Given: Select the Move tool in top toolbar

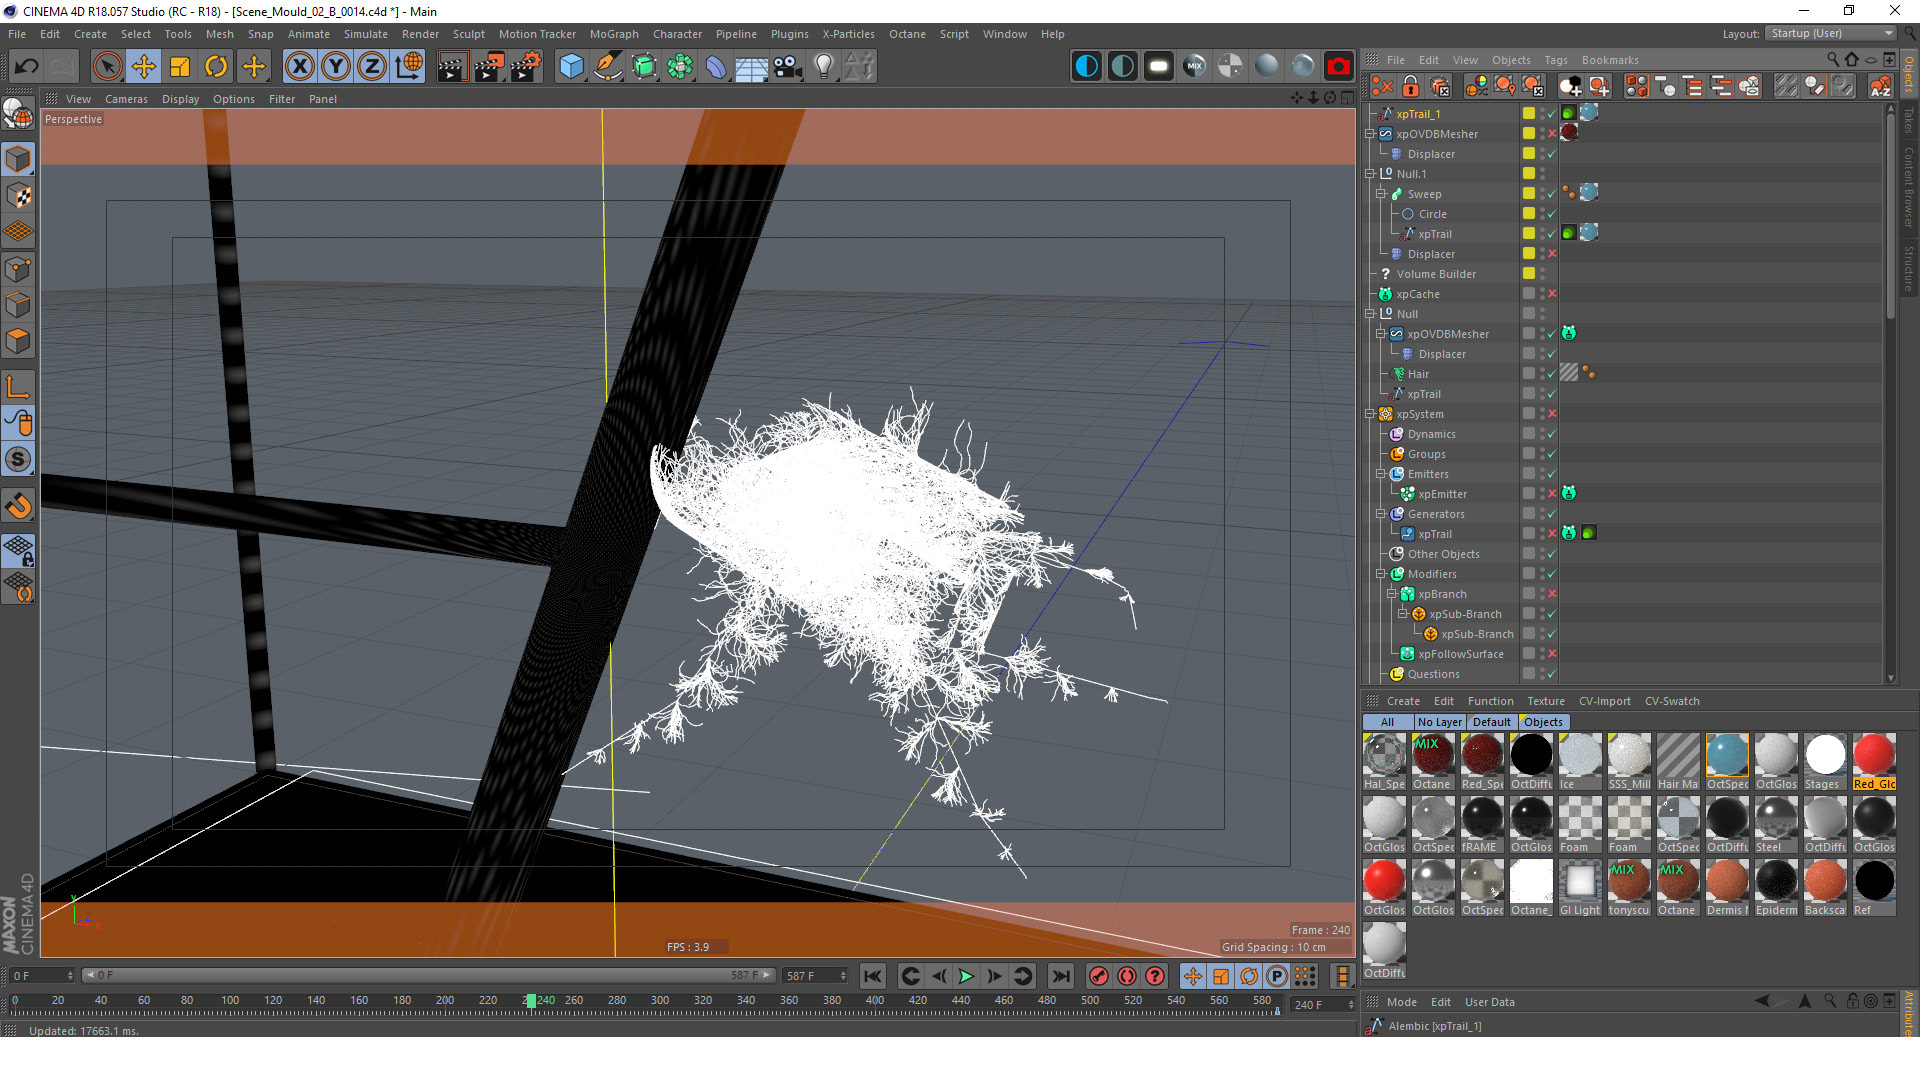Looking at the screenshot, I should pos(143,67).
